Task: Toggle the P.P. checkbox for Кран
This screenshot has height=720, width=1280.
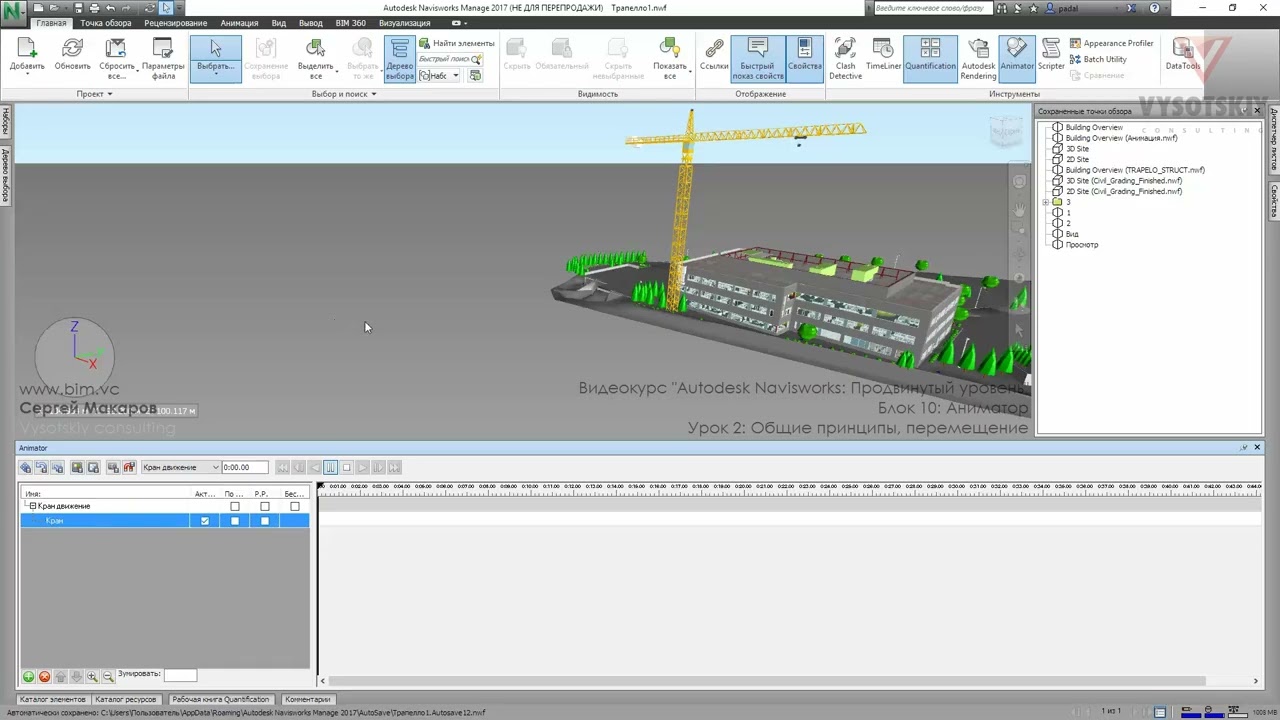Action: tap(265, 521)
